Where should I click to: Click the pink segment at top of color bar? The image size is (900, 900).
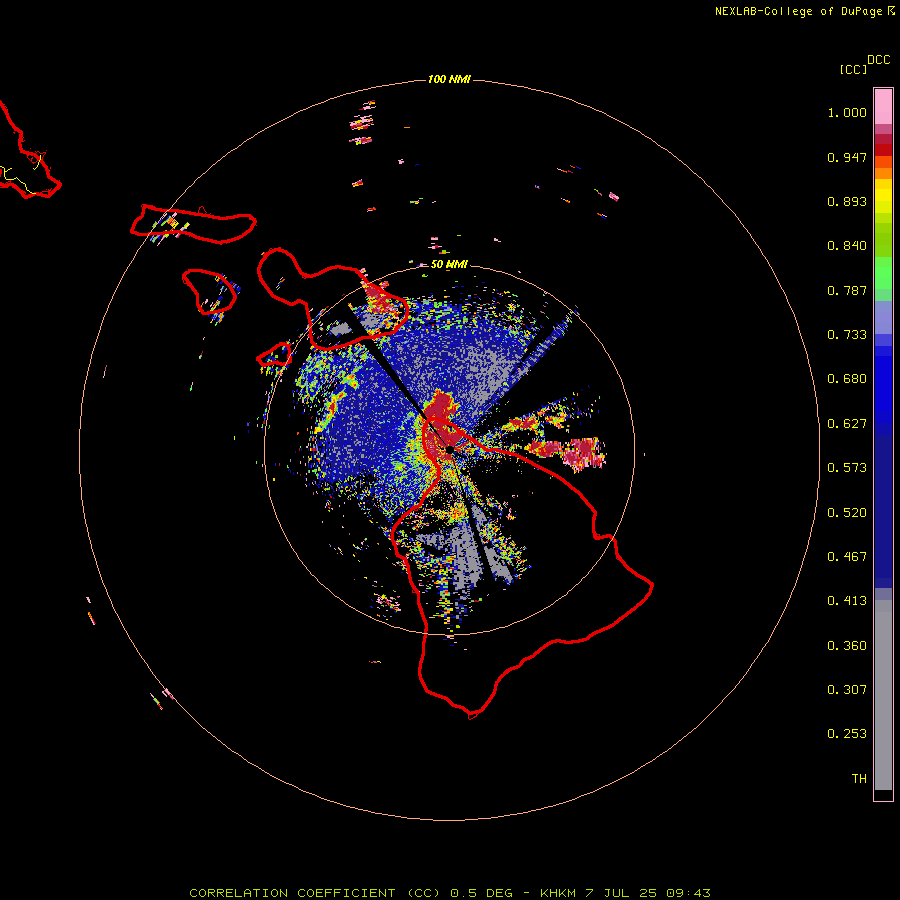883,107
